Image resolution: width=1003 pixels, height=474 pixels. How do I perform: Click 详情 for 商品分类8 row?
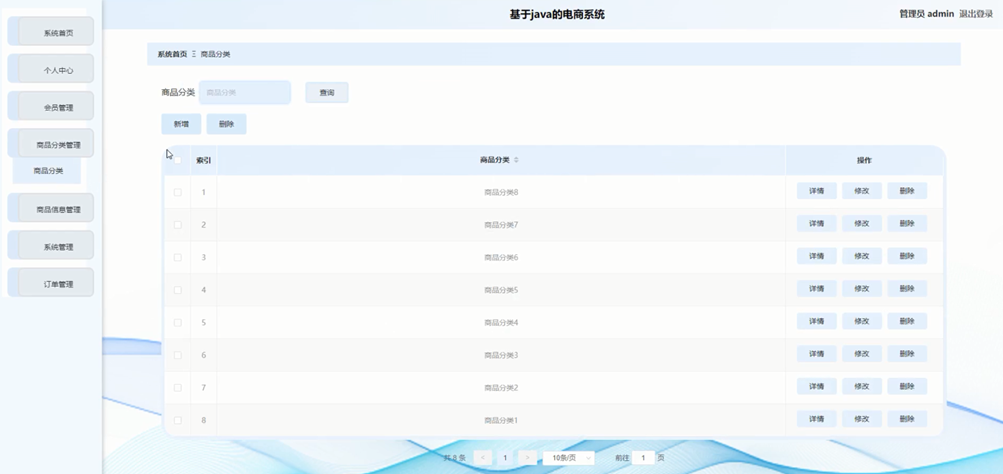[816, 191]
